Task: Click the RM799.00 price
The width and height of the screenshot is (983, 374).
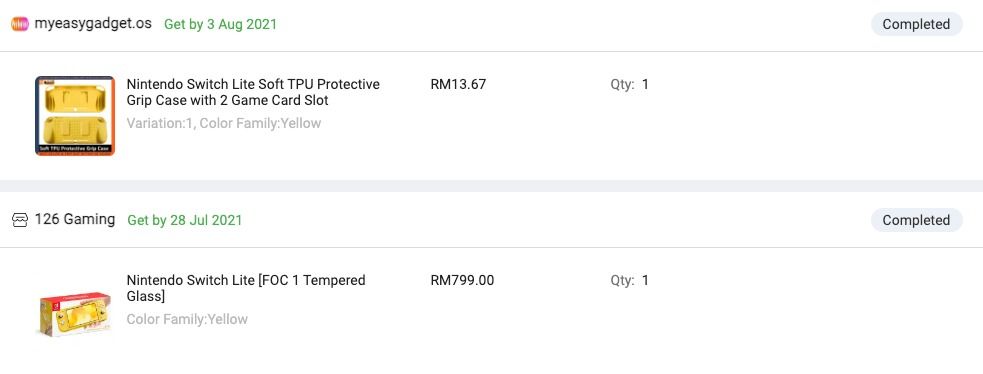Action: [x=462, y=280]
